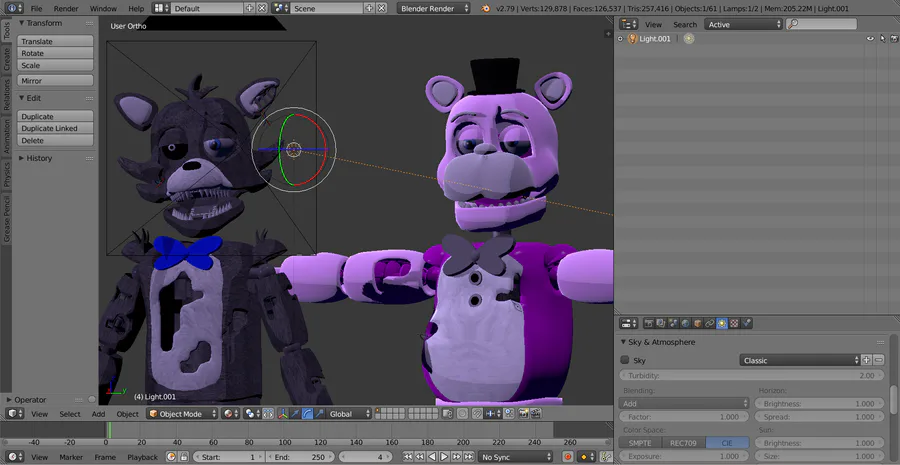Image resolution: width=900 pixels, height=465 pixels.
Task: Enable the Sky checkbox
Action: click(x=624, y=361)
